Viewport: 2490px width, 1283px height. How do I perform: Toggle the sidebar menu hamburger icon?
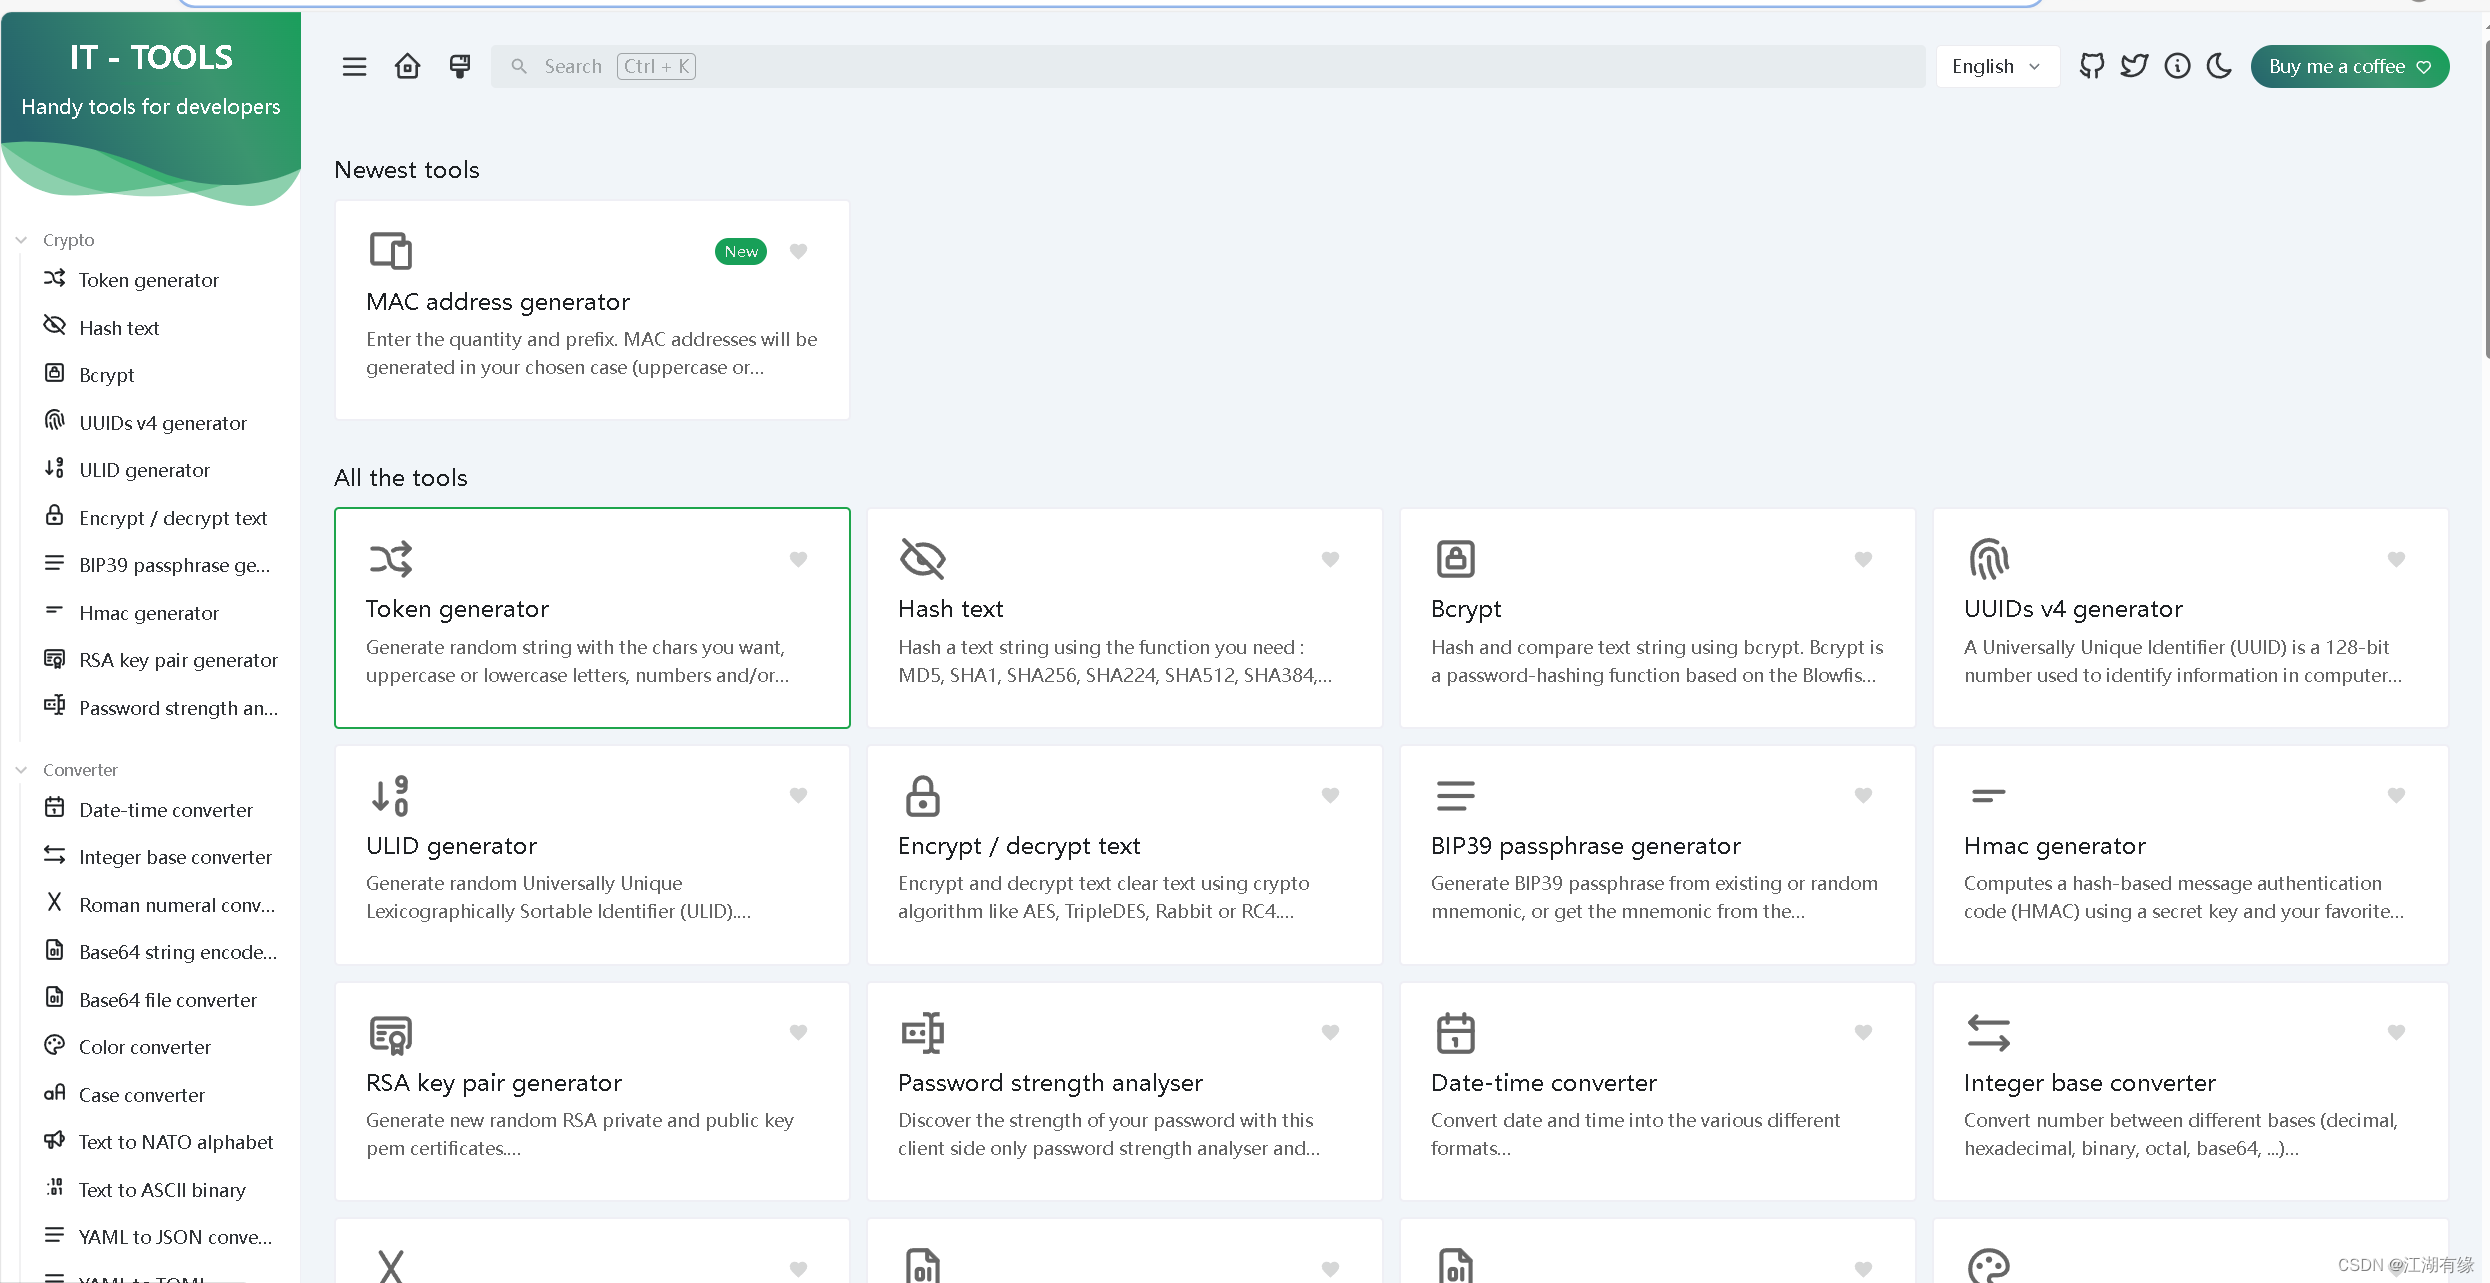(354, 67)
